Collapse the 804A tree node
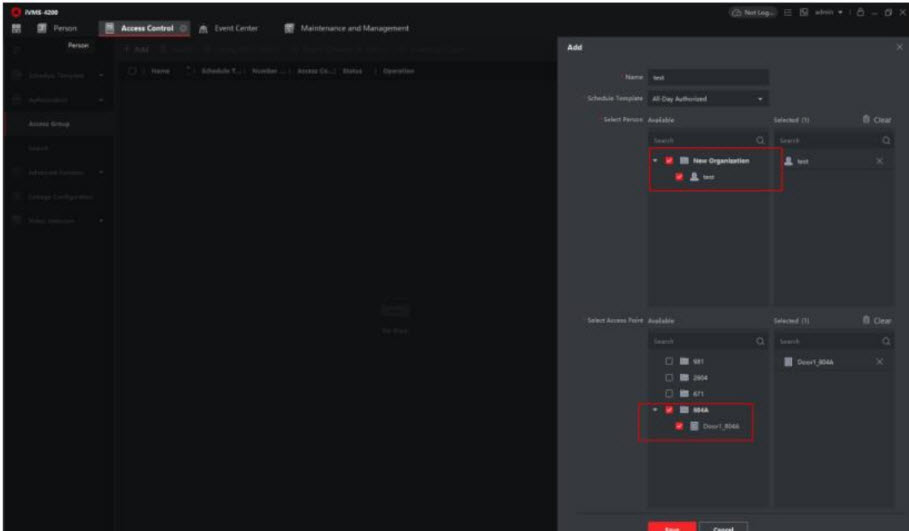This screenshot has width=909, height=531. 655,410
